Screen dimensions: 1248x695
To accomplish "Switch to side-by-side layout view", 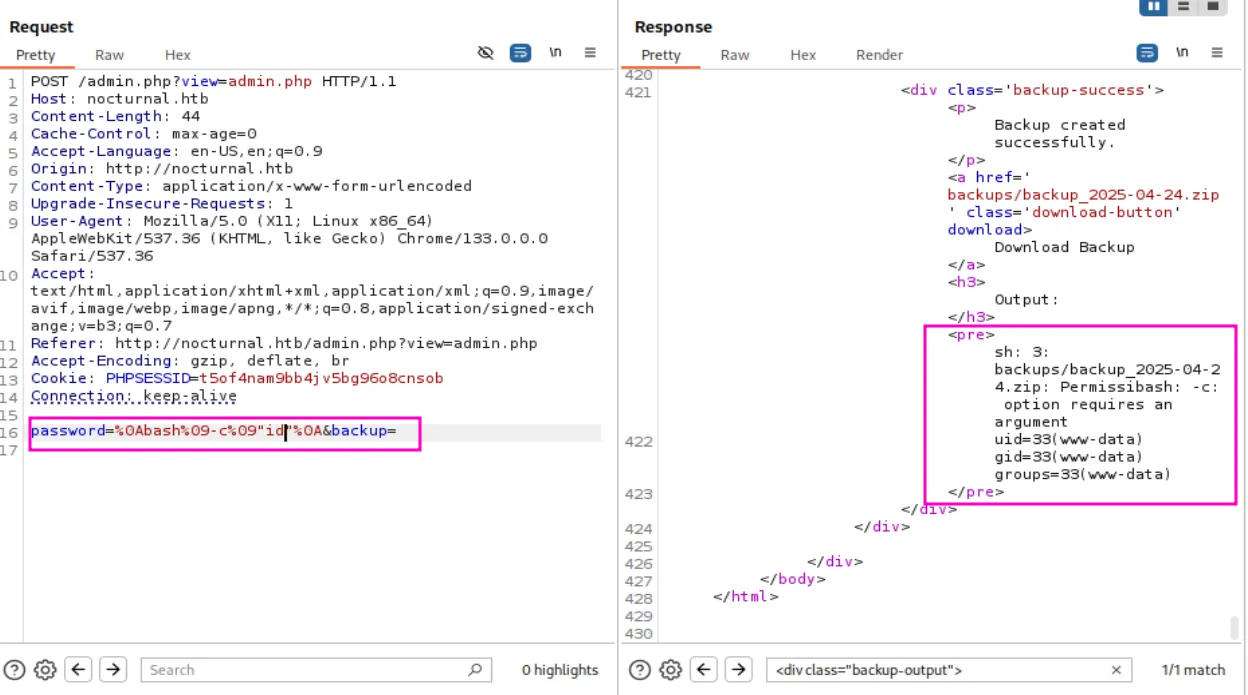I will 1154,6.
